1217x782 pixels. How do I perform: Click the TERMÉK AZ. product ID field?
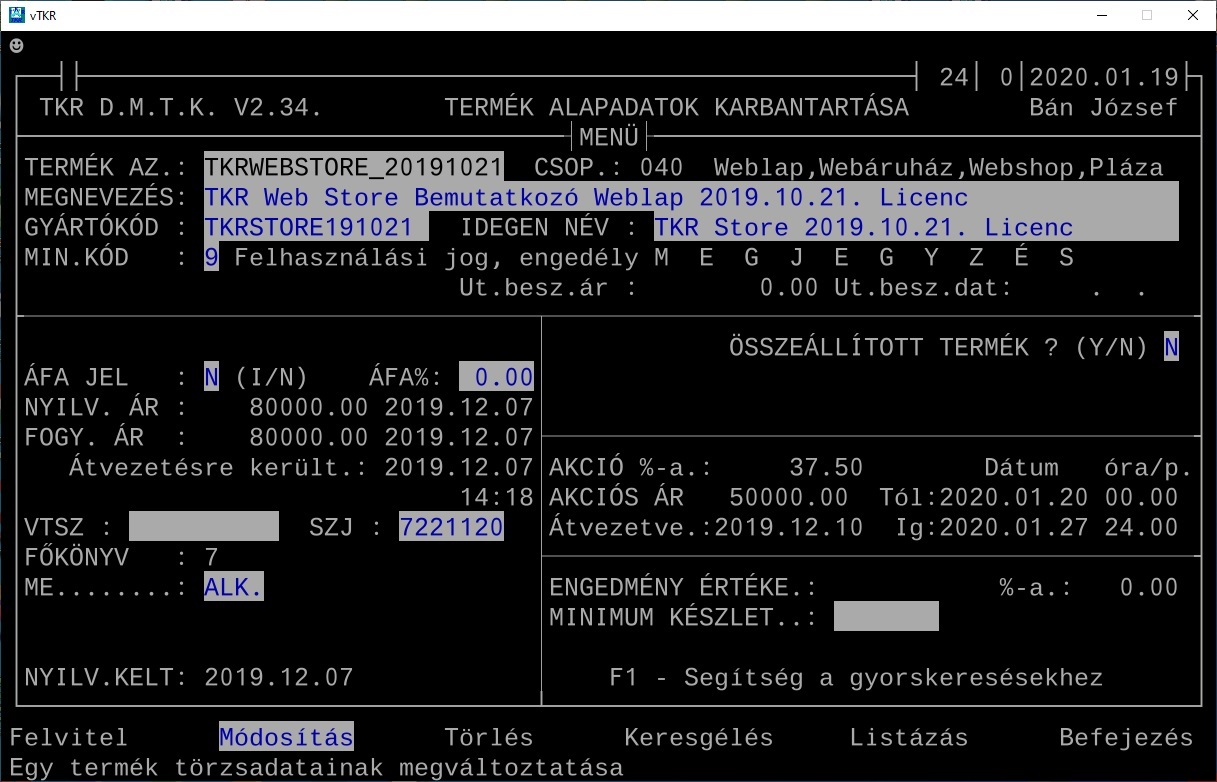(354, 168)
